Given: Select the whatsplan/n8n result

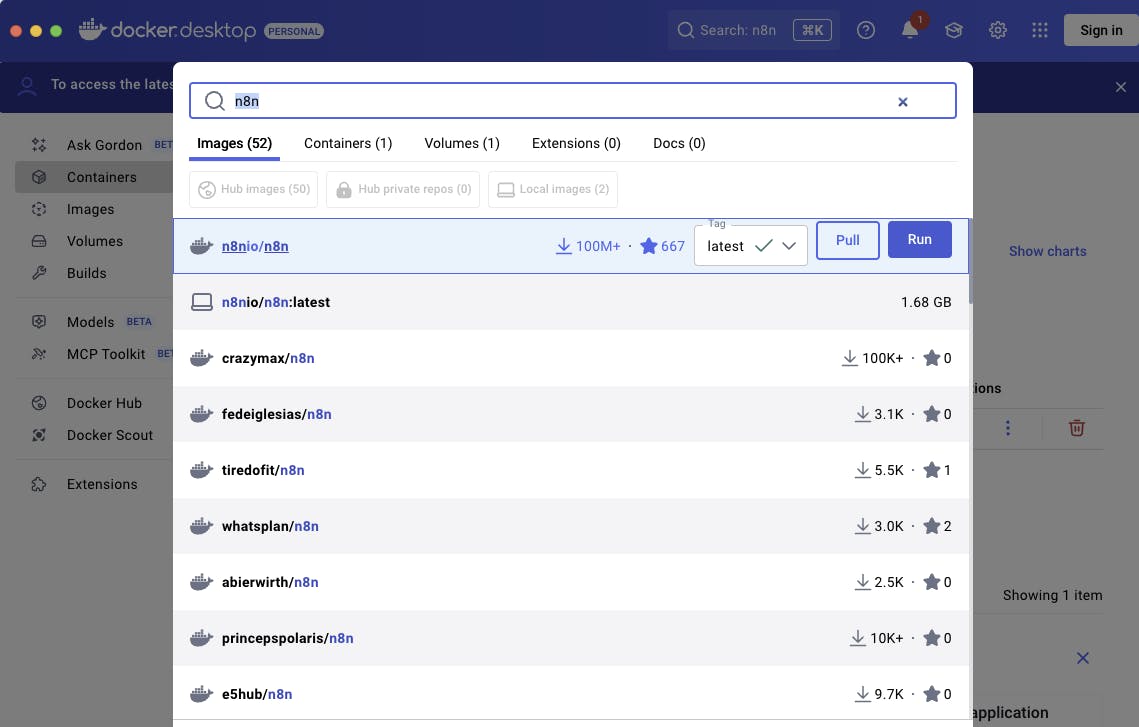Looking at the screenshot, I should click(571, 526).
